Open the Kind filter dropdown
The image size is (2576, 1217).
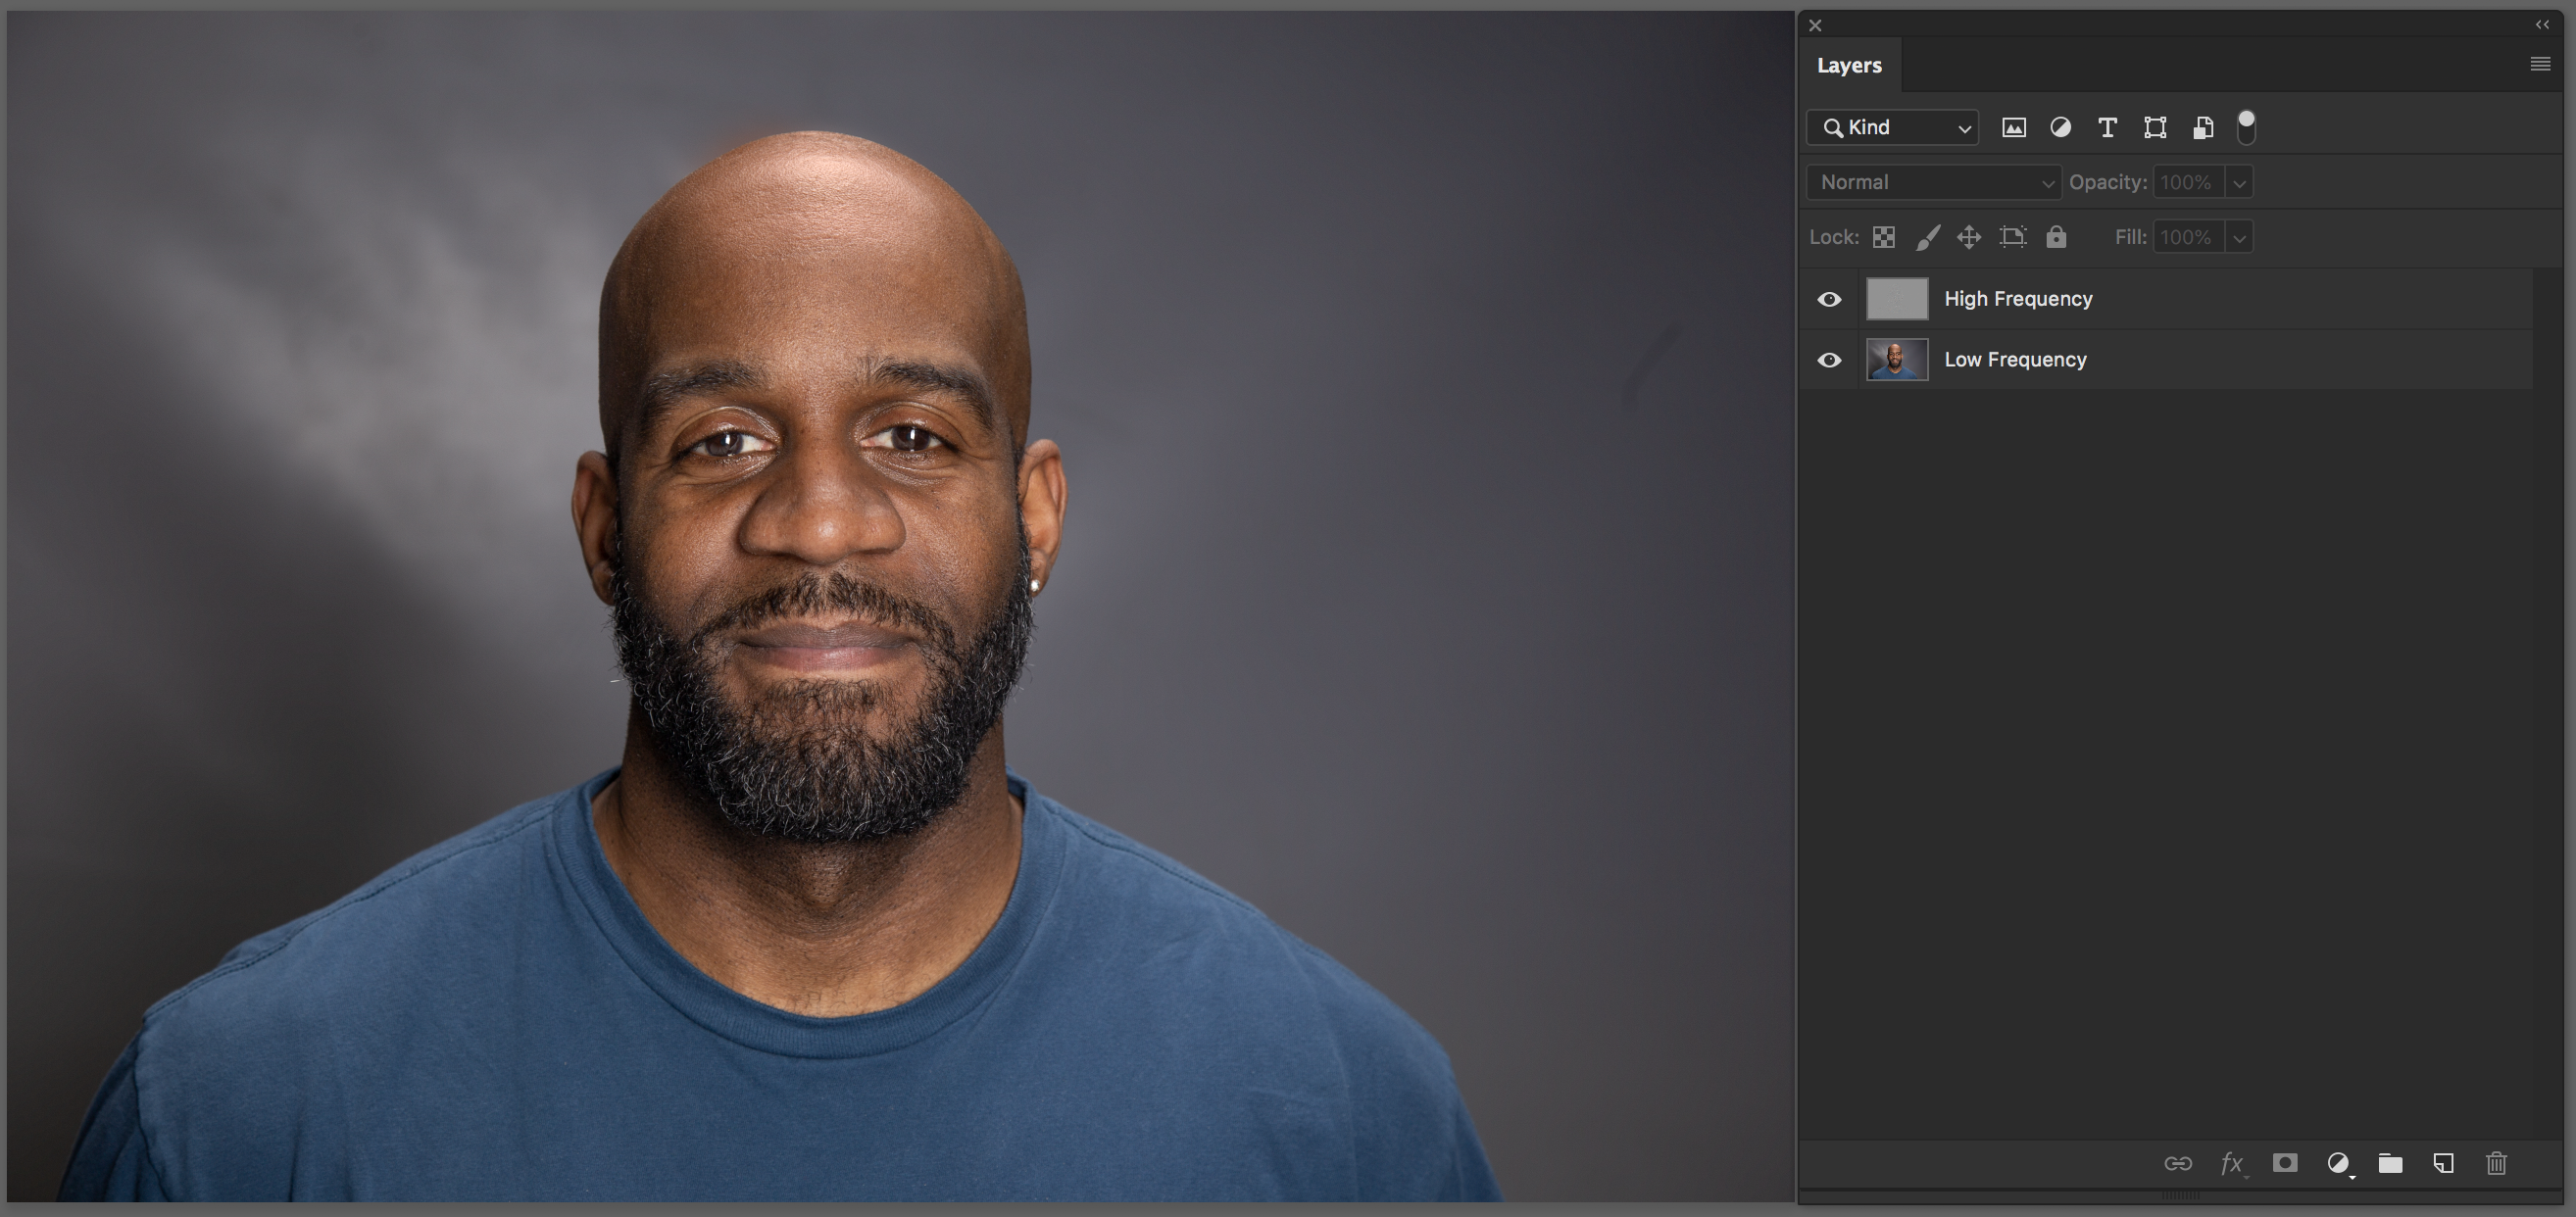click(1892, 128)
